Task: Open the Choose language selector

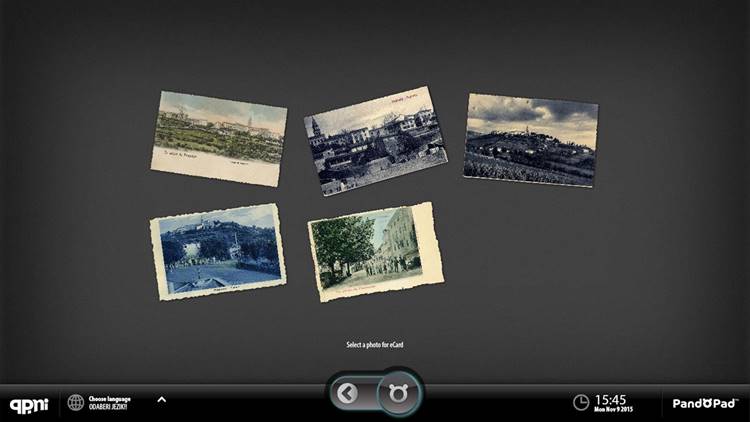Action: coord(108,397)
